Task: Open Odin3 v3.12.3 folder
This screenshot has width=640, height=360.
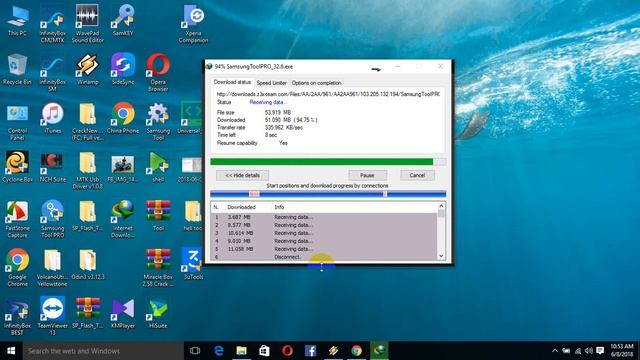Action: click(87, 264)
